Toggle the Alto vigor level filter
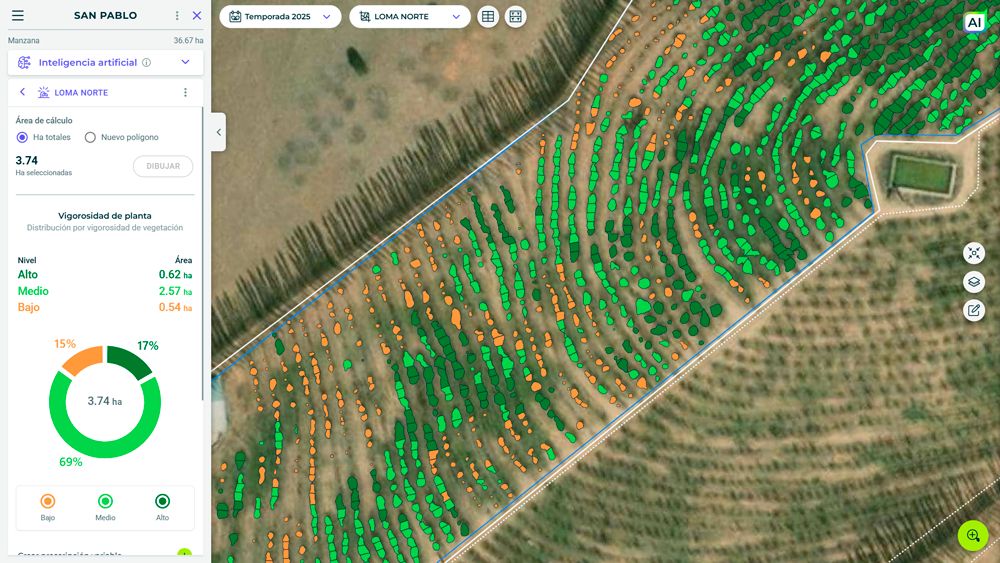This screenshot has height=563, width=1000. coord(162,501)
